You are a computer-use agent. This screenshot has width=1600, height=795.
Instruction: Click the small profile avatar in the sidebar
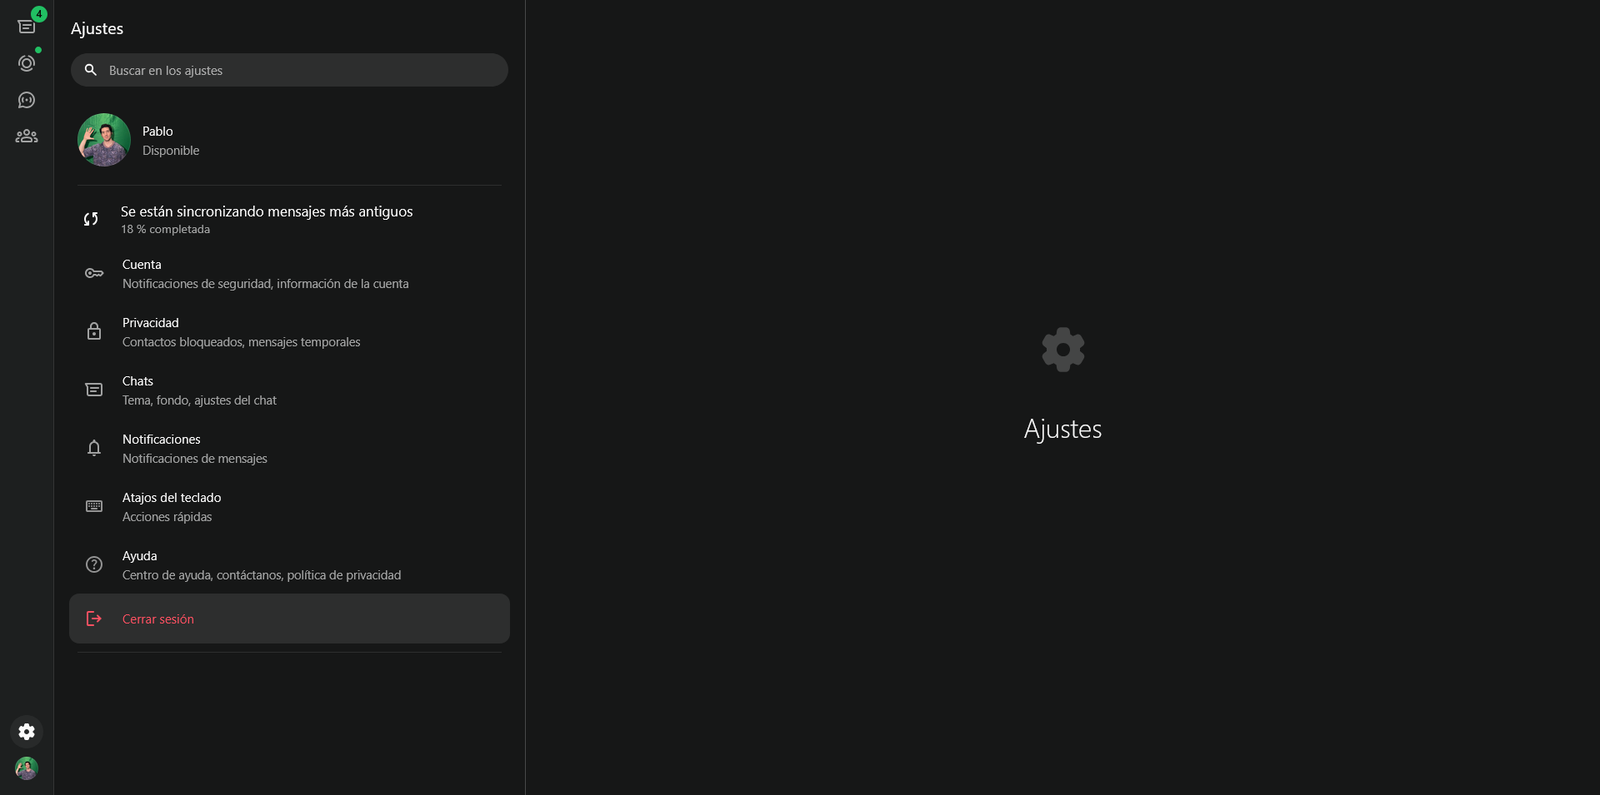coord(27,768)
